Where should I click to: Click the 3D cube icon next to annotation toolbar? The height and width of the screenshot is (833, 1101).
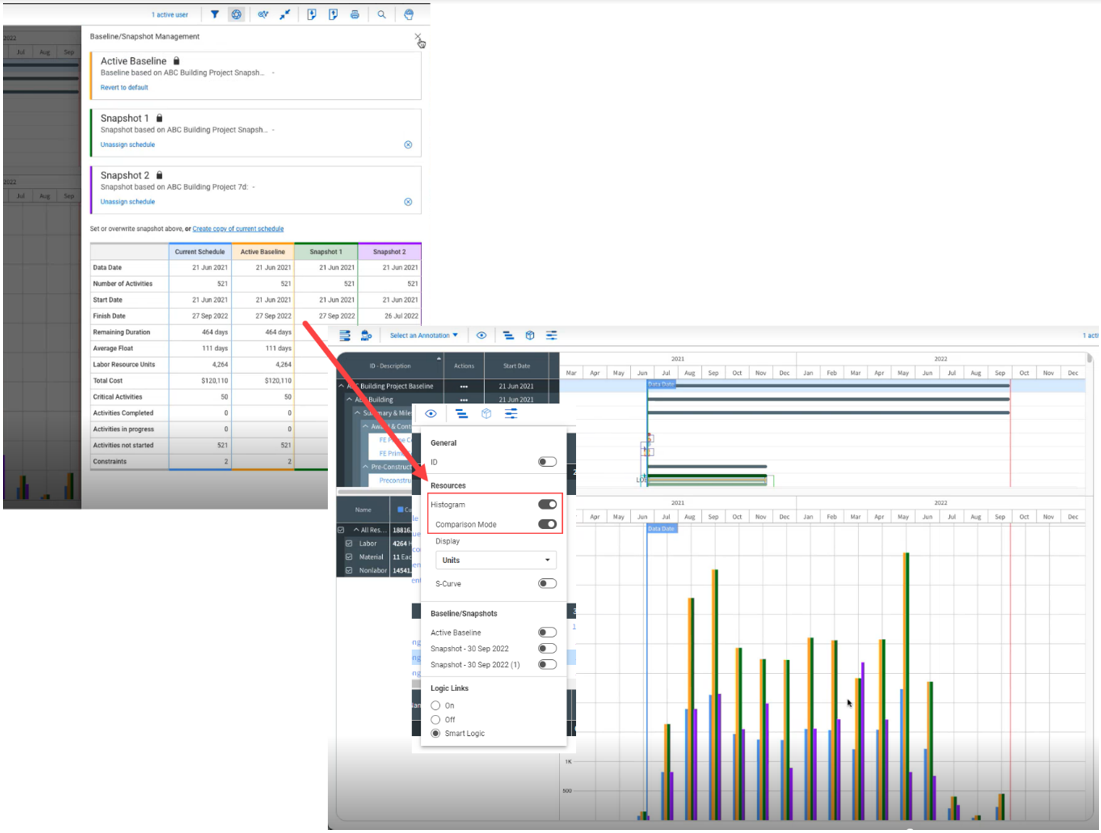pyautogui.click(x=529, y=336)
